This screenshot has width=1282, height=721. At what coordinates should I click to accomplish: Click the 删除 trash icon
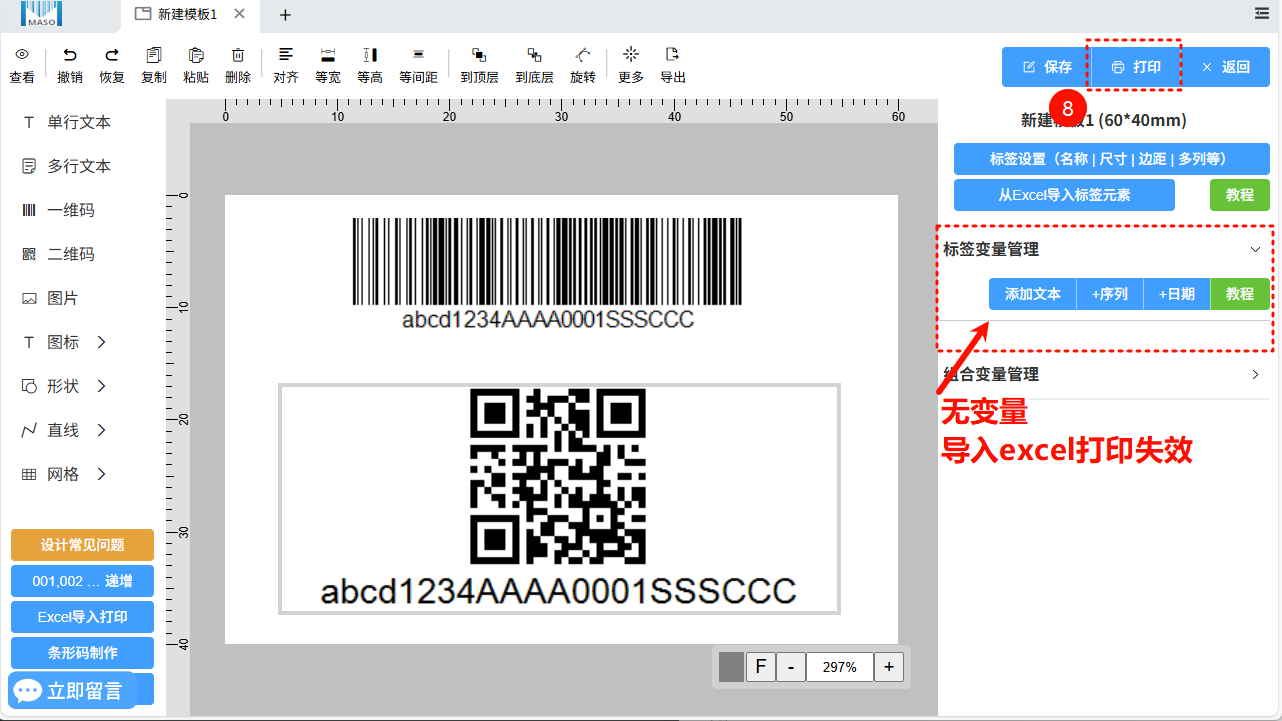pos(238,55)
